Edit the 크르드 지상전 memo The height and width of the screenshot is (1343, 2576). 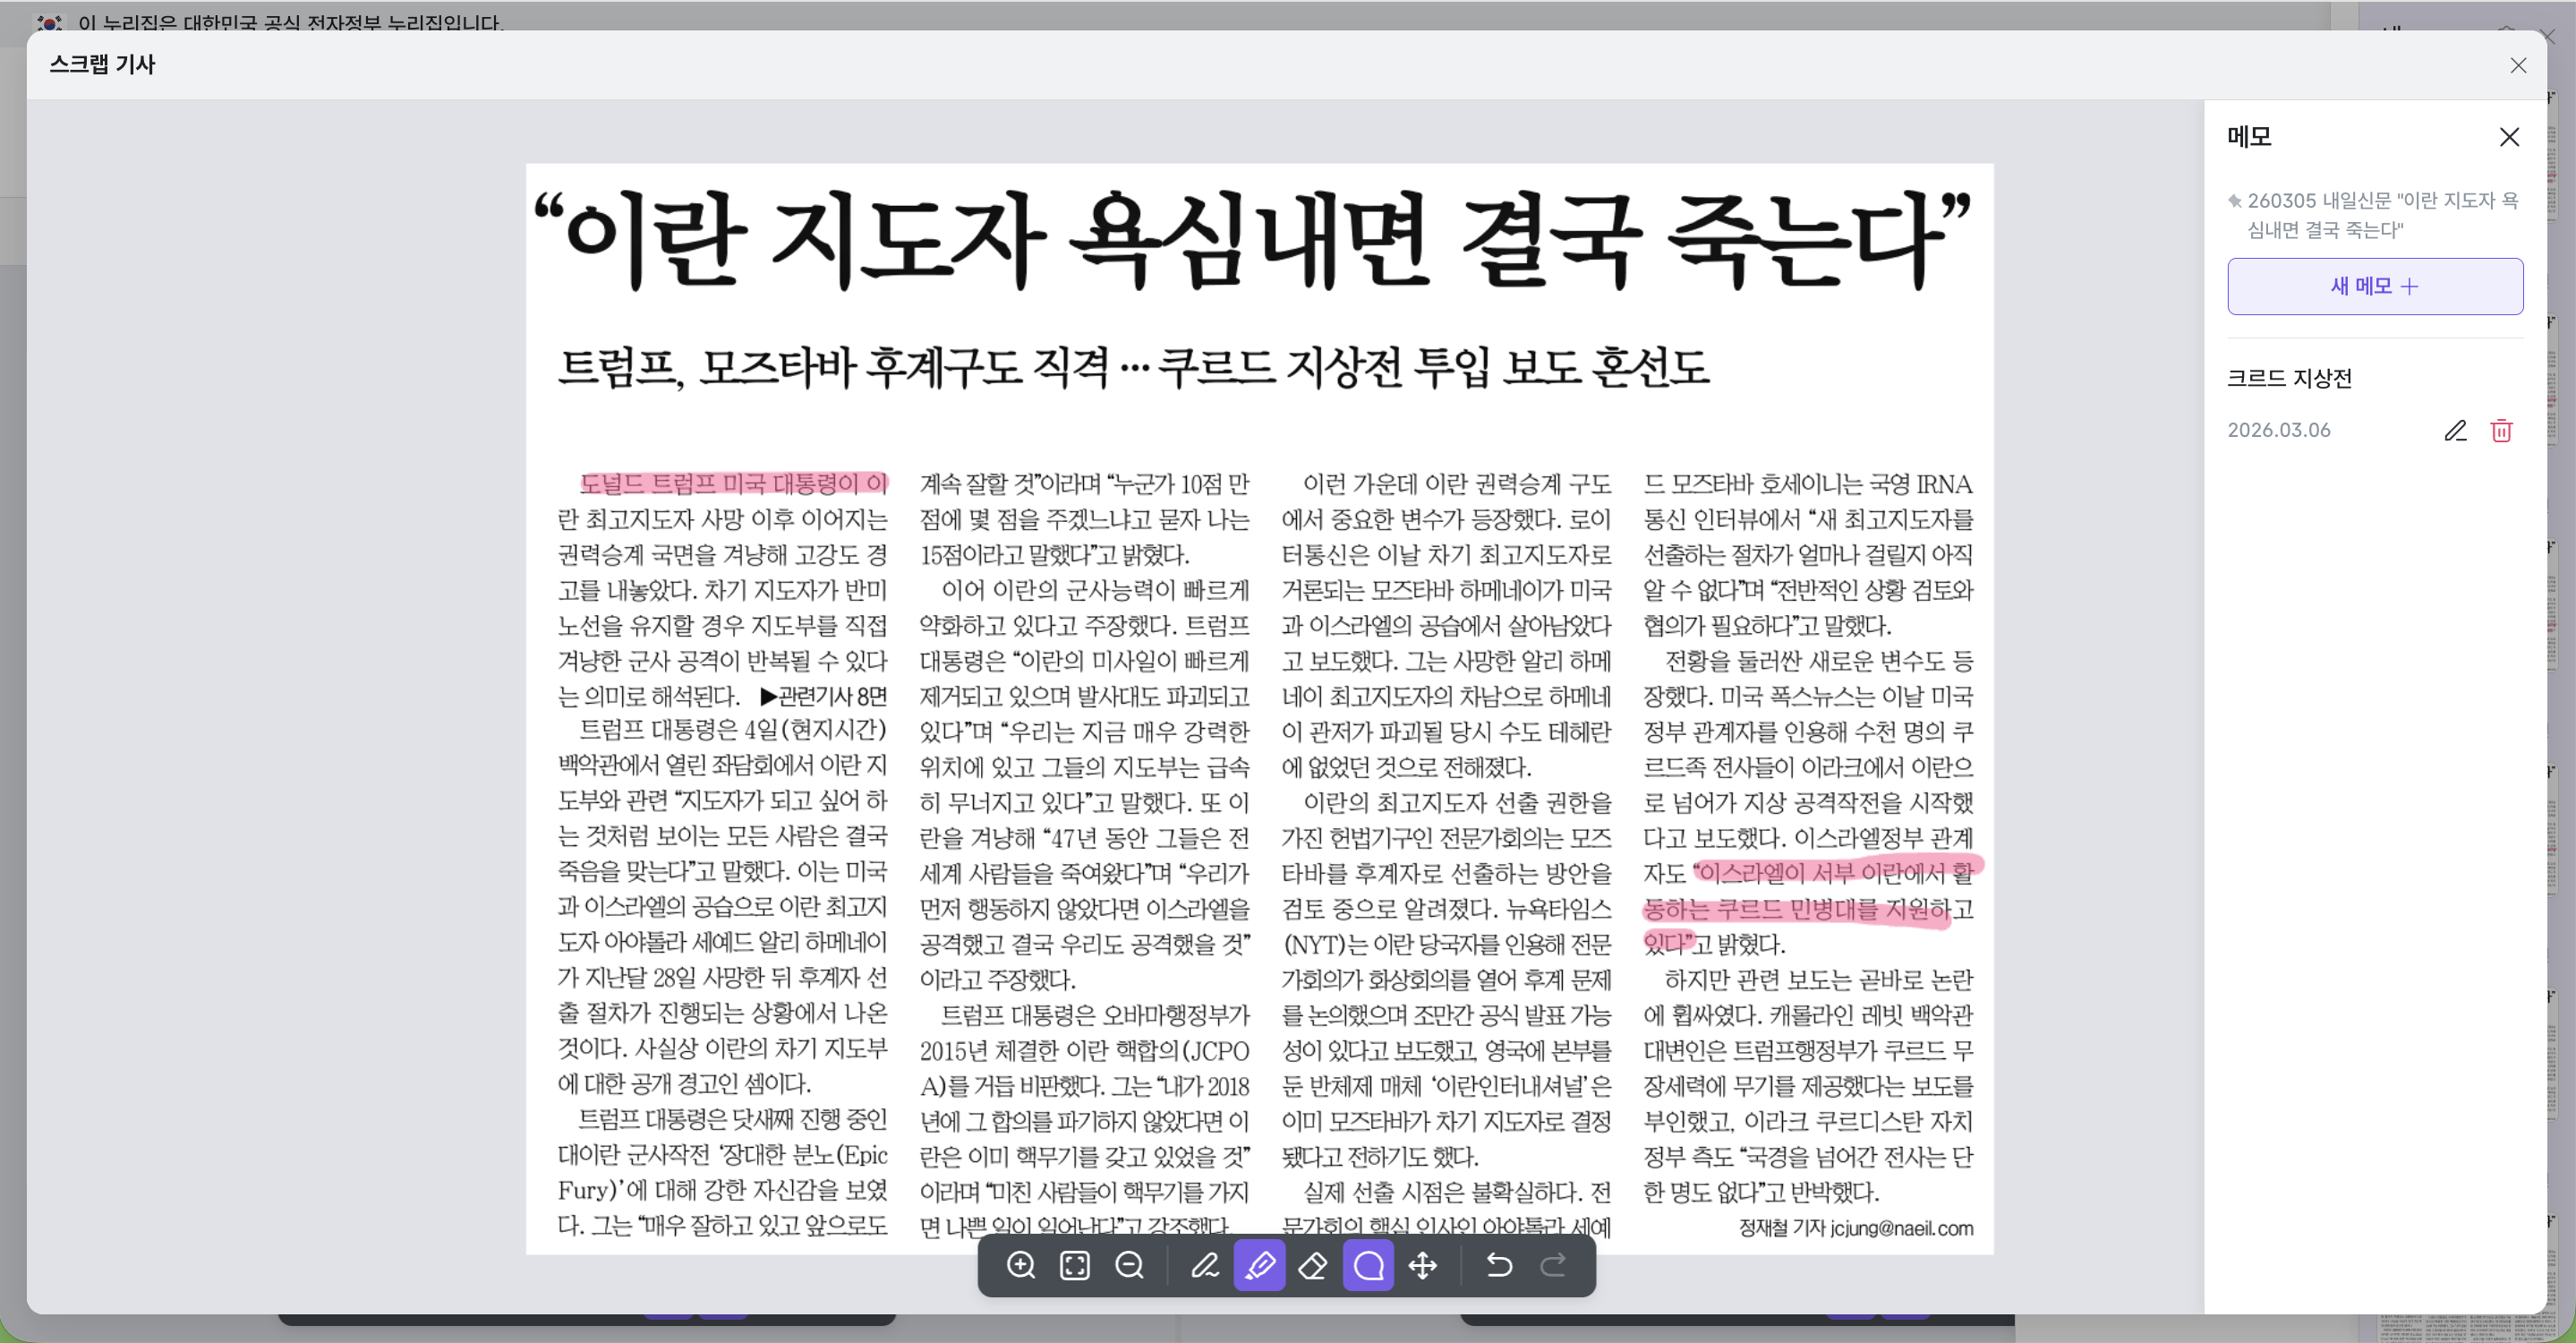[2455, 430]
